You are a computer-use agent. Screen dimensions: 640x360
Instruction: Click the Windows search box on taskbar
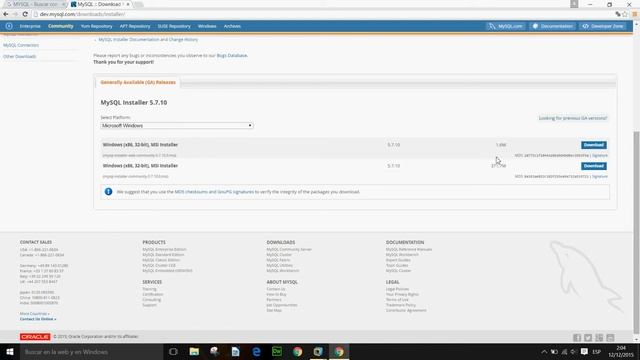tap(91, 351)
